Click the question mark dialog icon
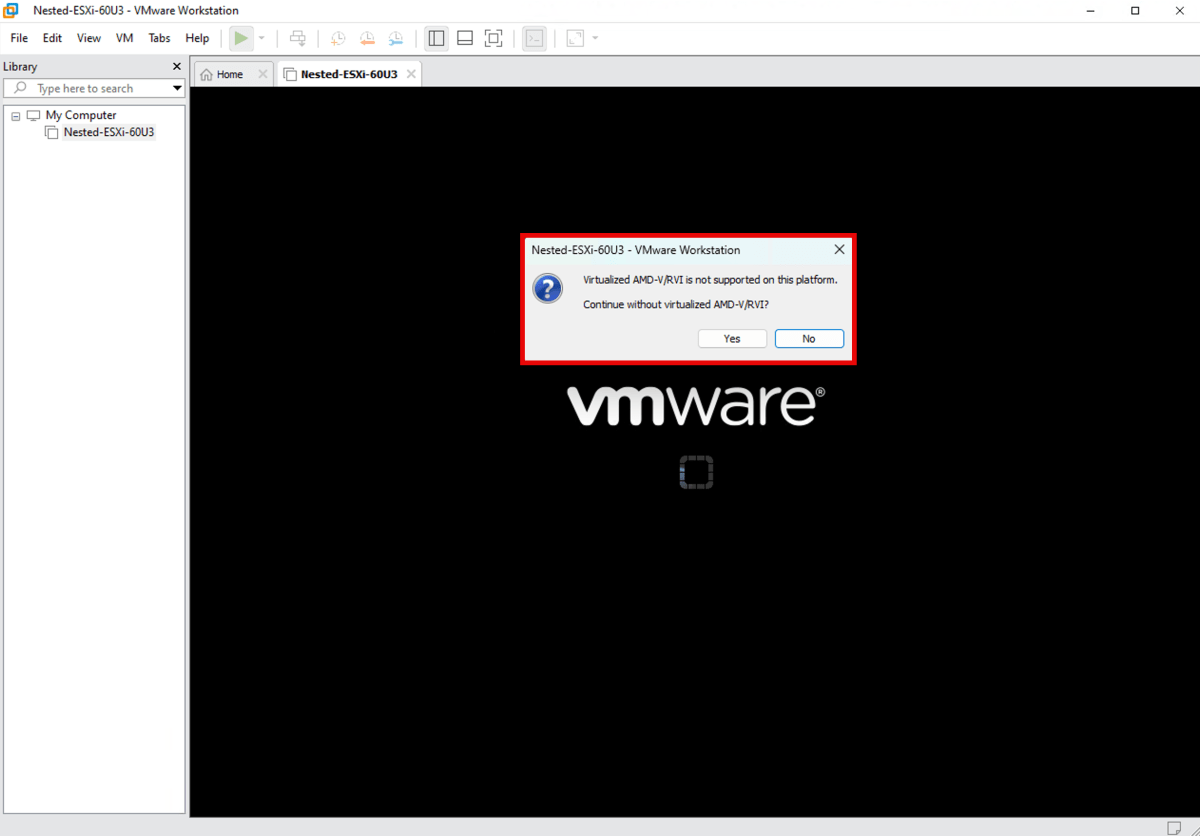This screenshot has height=836, width=1200. [x=547, y=290]
